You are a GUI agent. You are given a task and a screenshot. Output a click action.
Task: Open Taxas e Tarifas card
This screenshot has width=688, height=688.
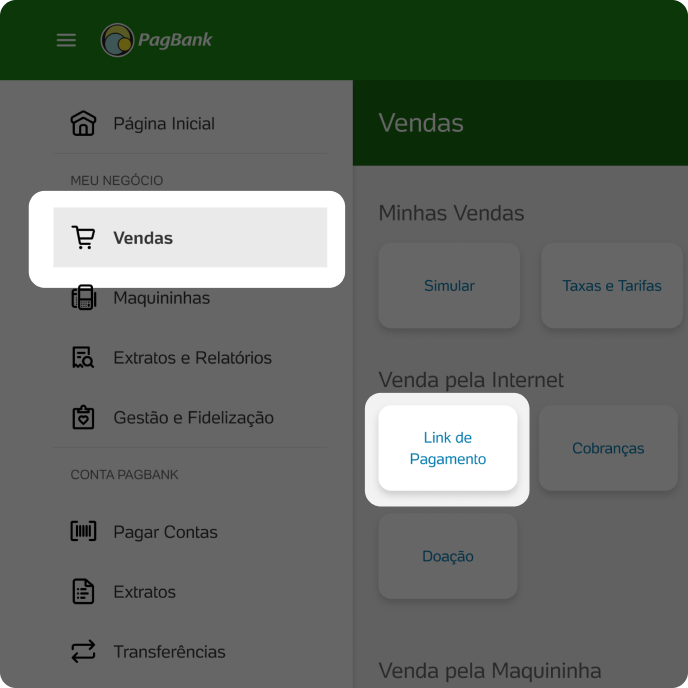(x=612, y=286)
